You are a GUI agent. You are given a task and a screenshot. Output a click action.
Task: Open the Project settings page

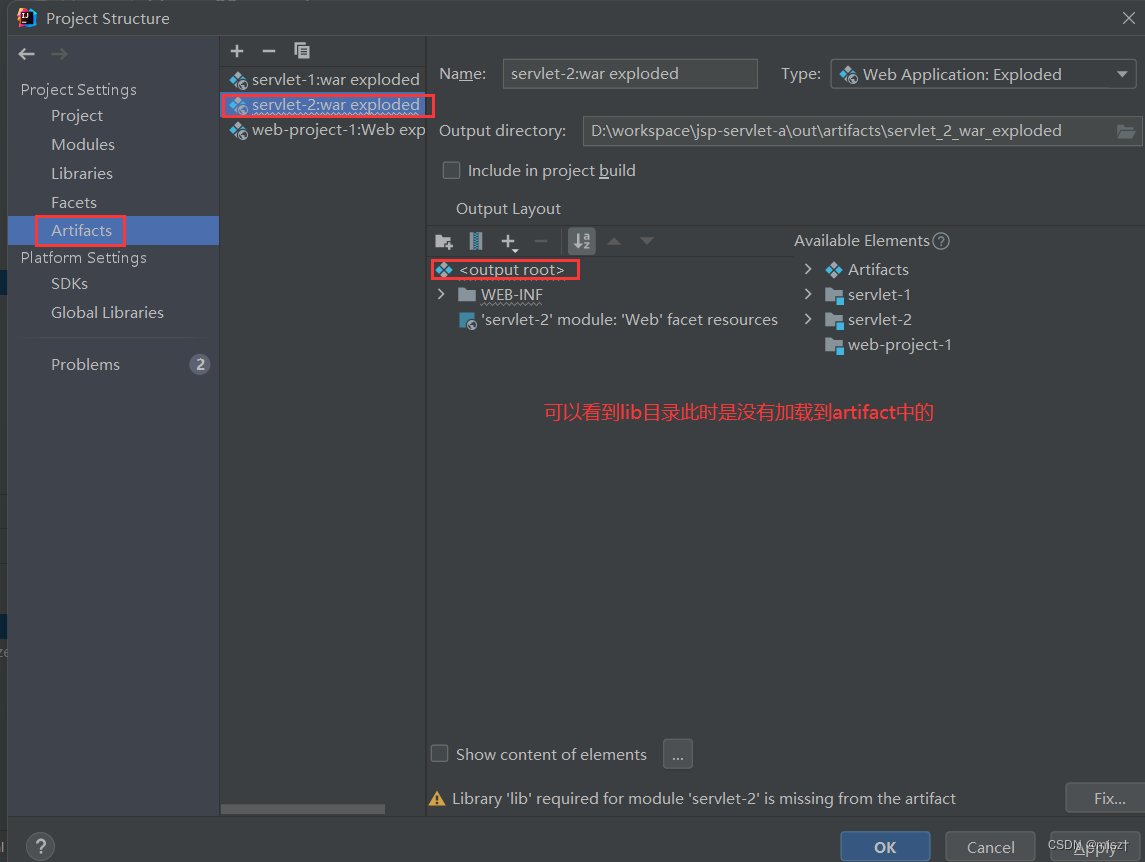coord(77,116)
